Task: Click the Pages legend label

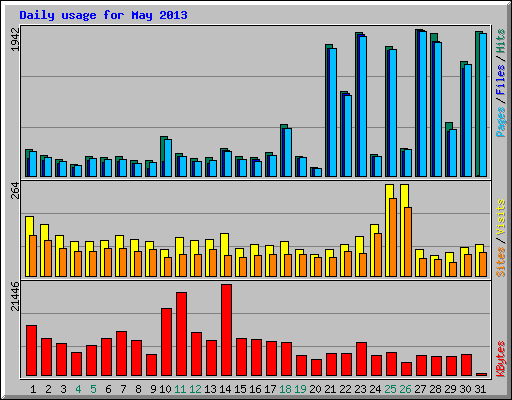Action: tap(501, 122)
